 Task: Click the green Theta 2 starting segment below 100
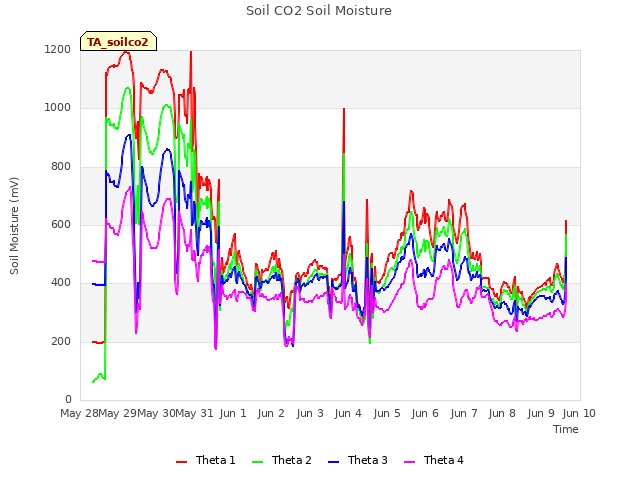coord(99,377)
